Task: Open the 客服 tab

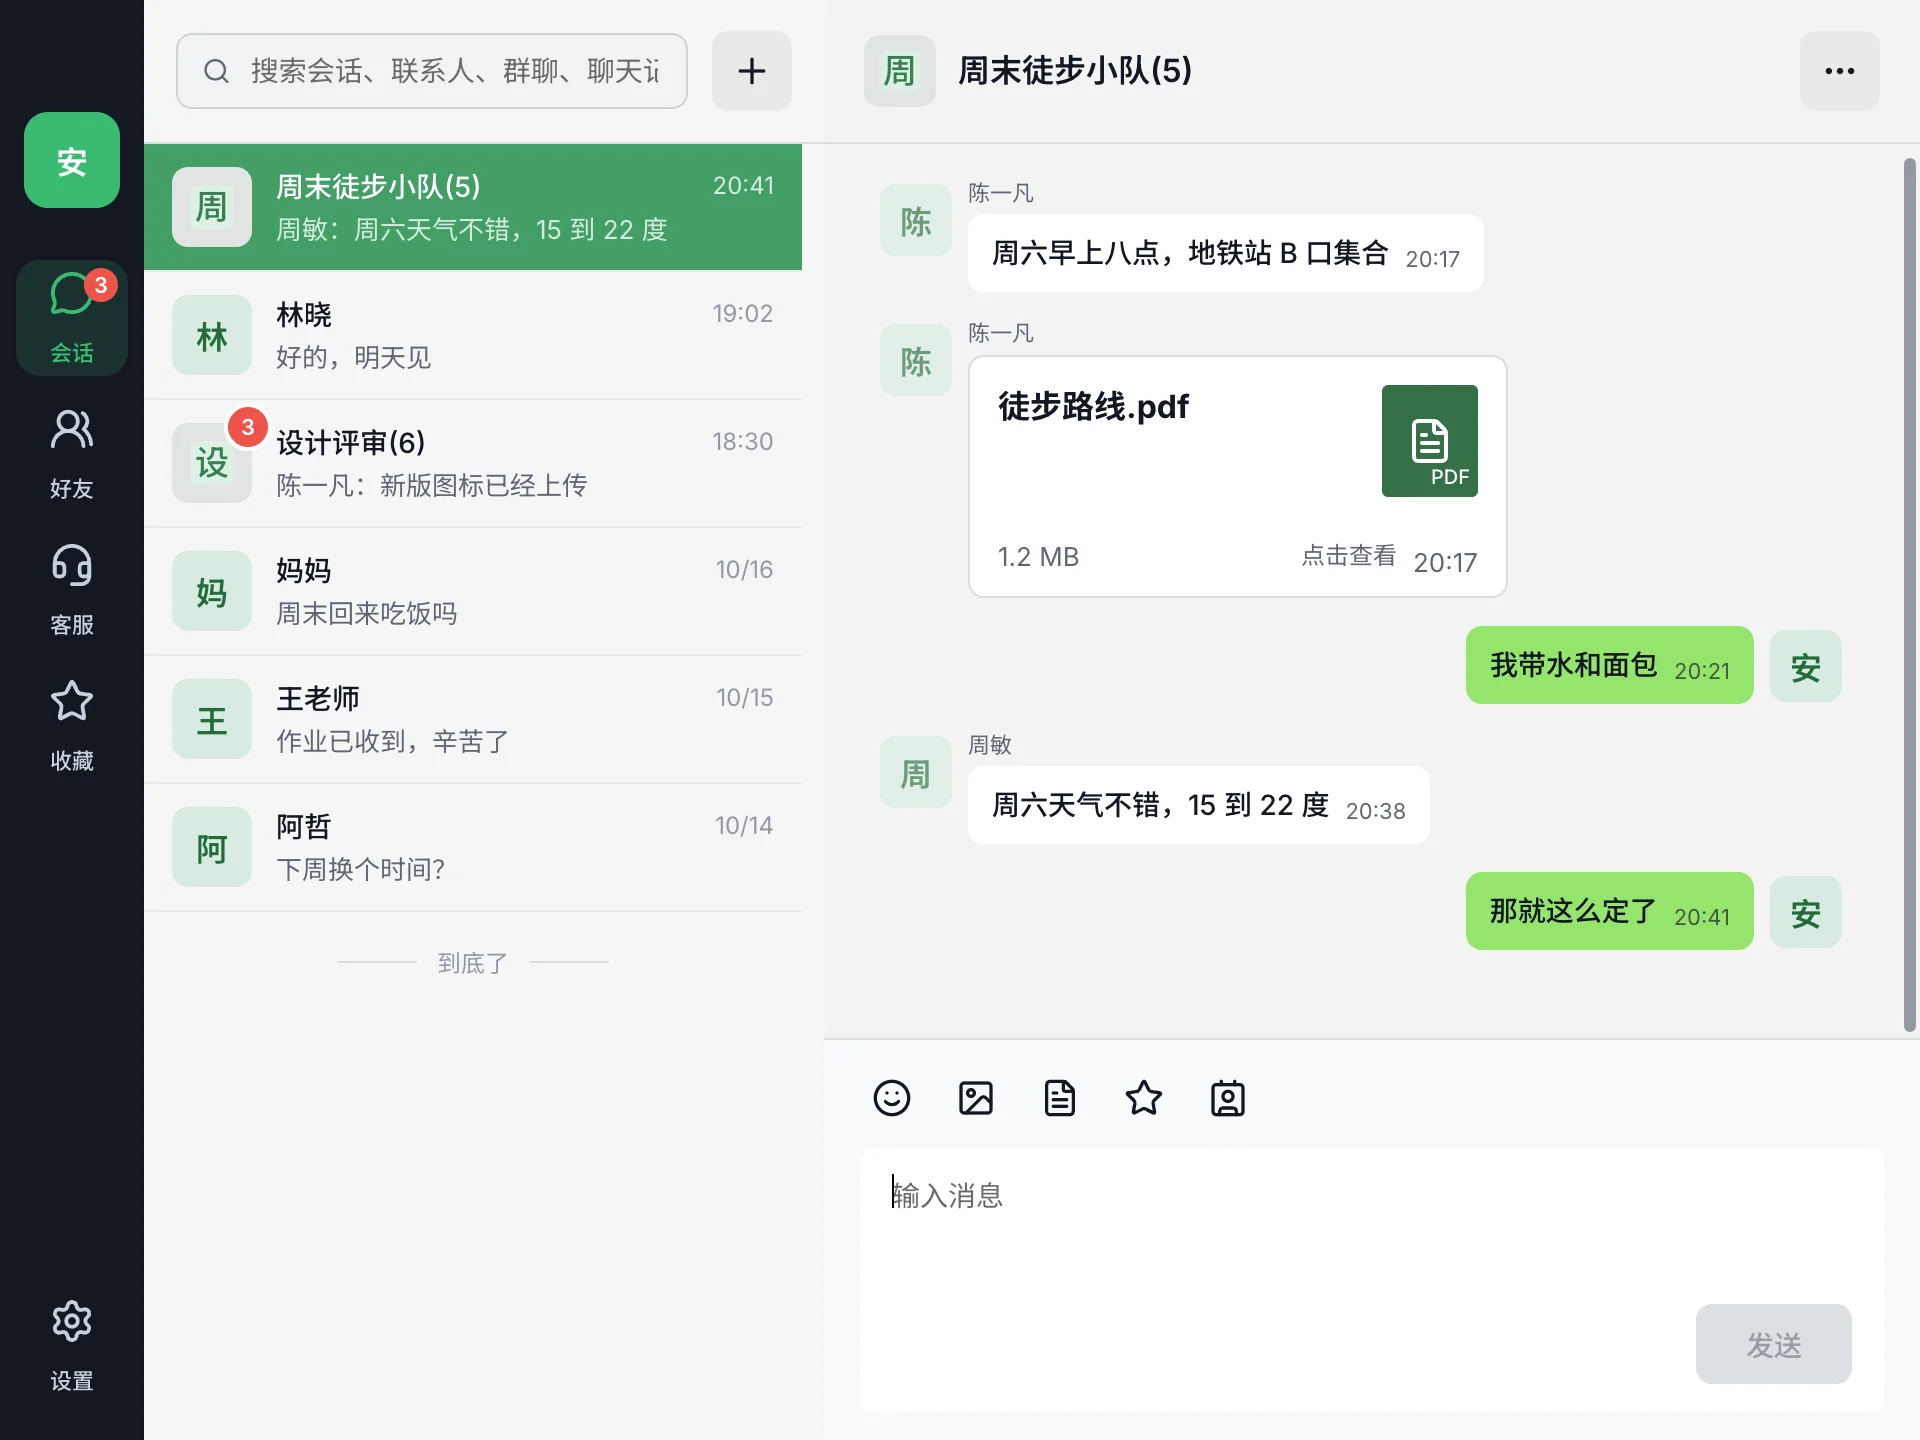Action: (x=72, y=590)
